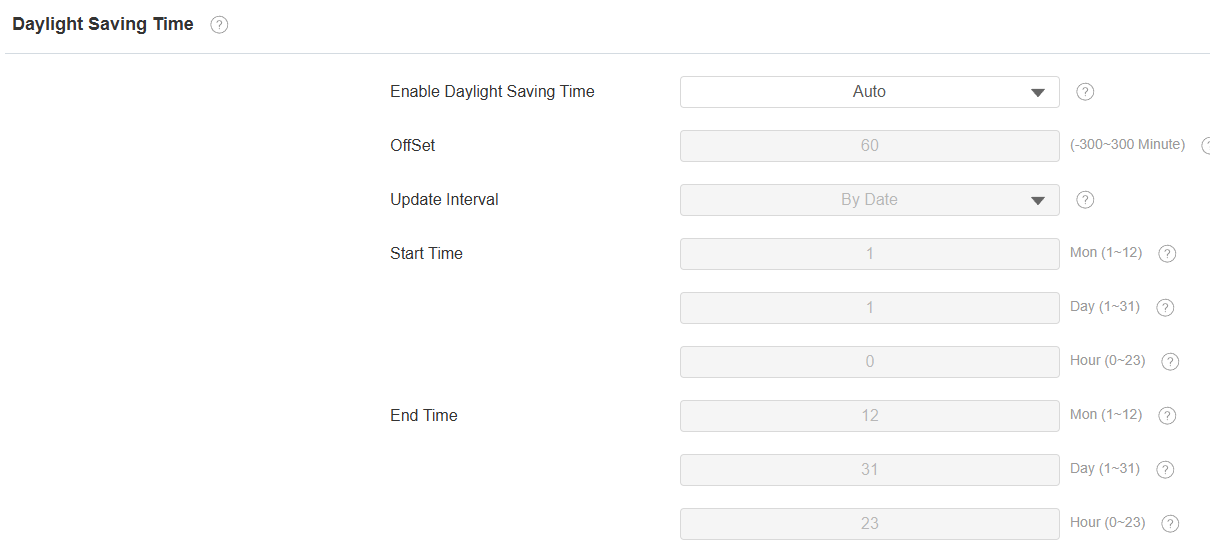The height and width of the screenshot is (559, 1210).
Task: Open the Enable Daylight Saving Time dropdown
Action: point(869,92)
